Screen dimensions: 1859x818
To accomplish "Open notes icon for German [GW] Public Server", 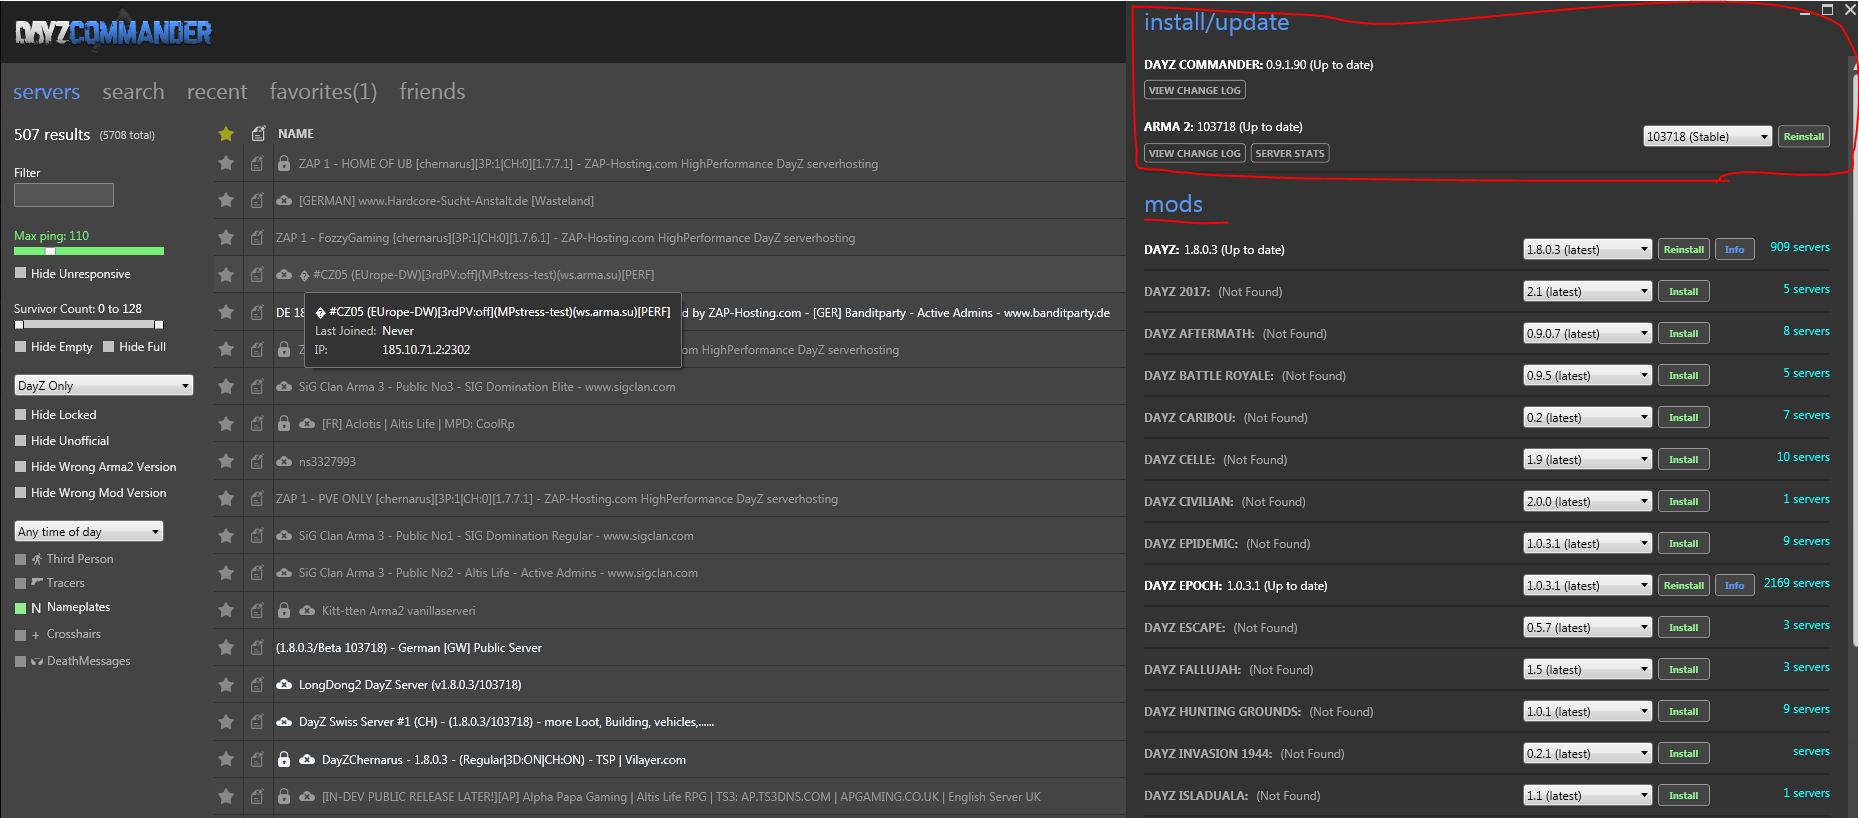I will click(x=257, y=647).
